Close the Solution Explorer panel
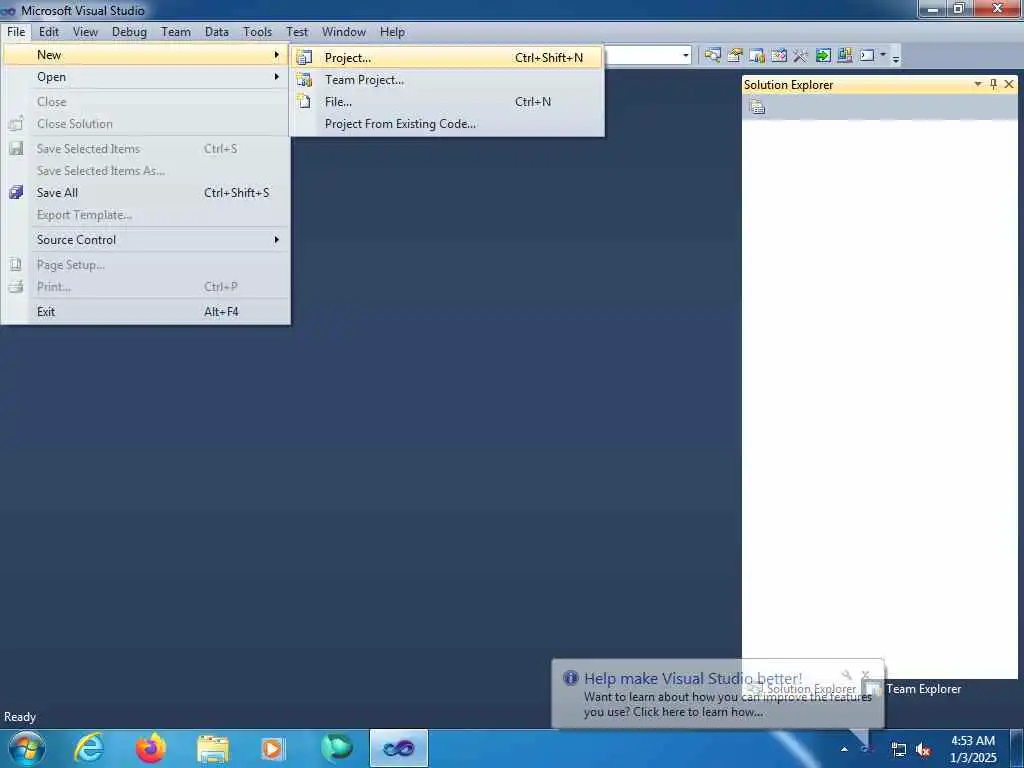 [x=1009, y=84]
